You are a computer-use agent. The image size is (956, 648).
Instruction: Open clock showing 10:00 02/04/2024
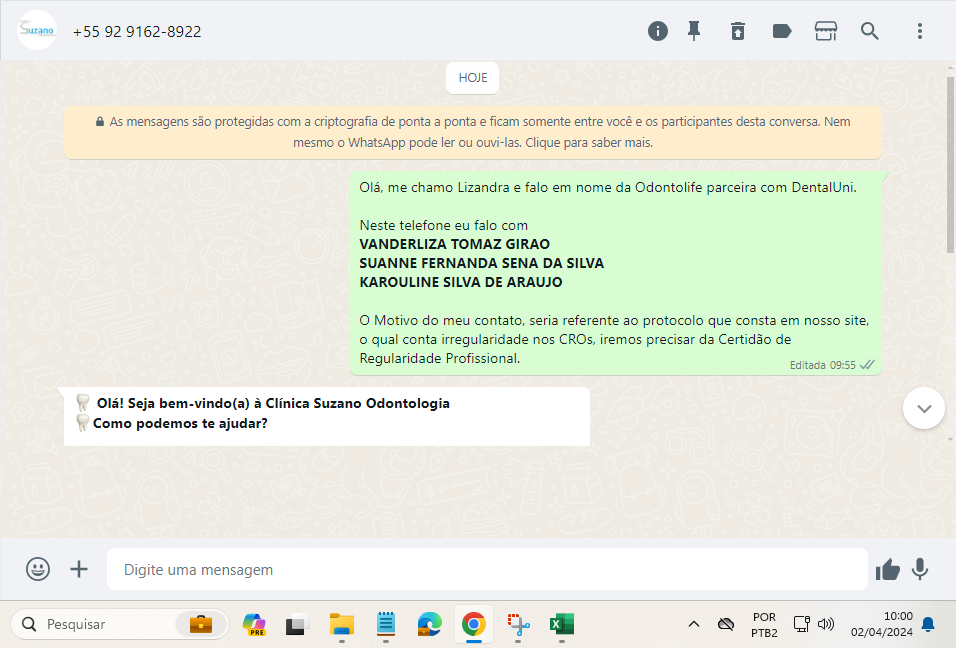pos(882,624)
